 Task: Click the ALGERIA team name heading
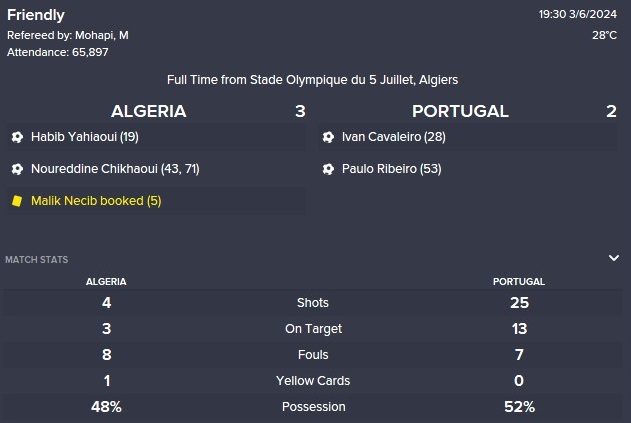[x=148, y=111]
